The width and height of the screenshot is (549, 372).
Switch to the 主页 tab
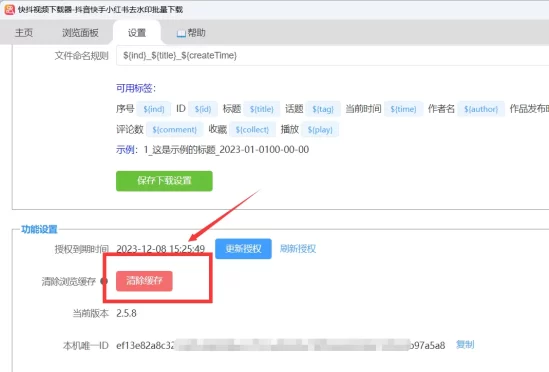23,33
